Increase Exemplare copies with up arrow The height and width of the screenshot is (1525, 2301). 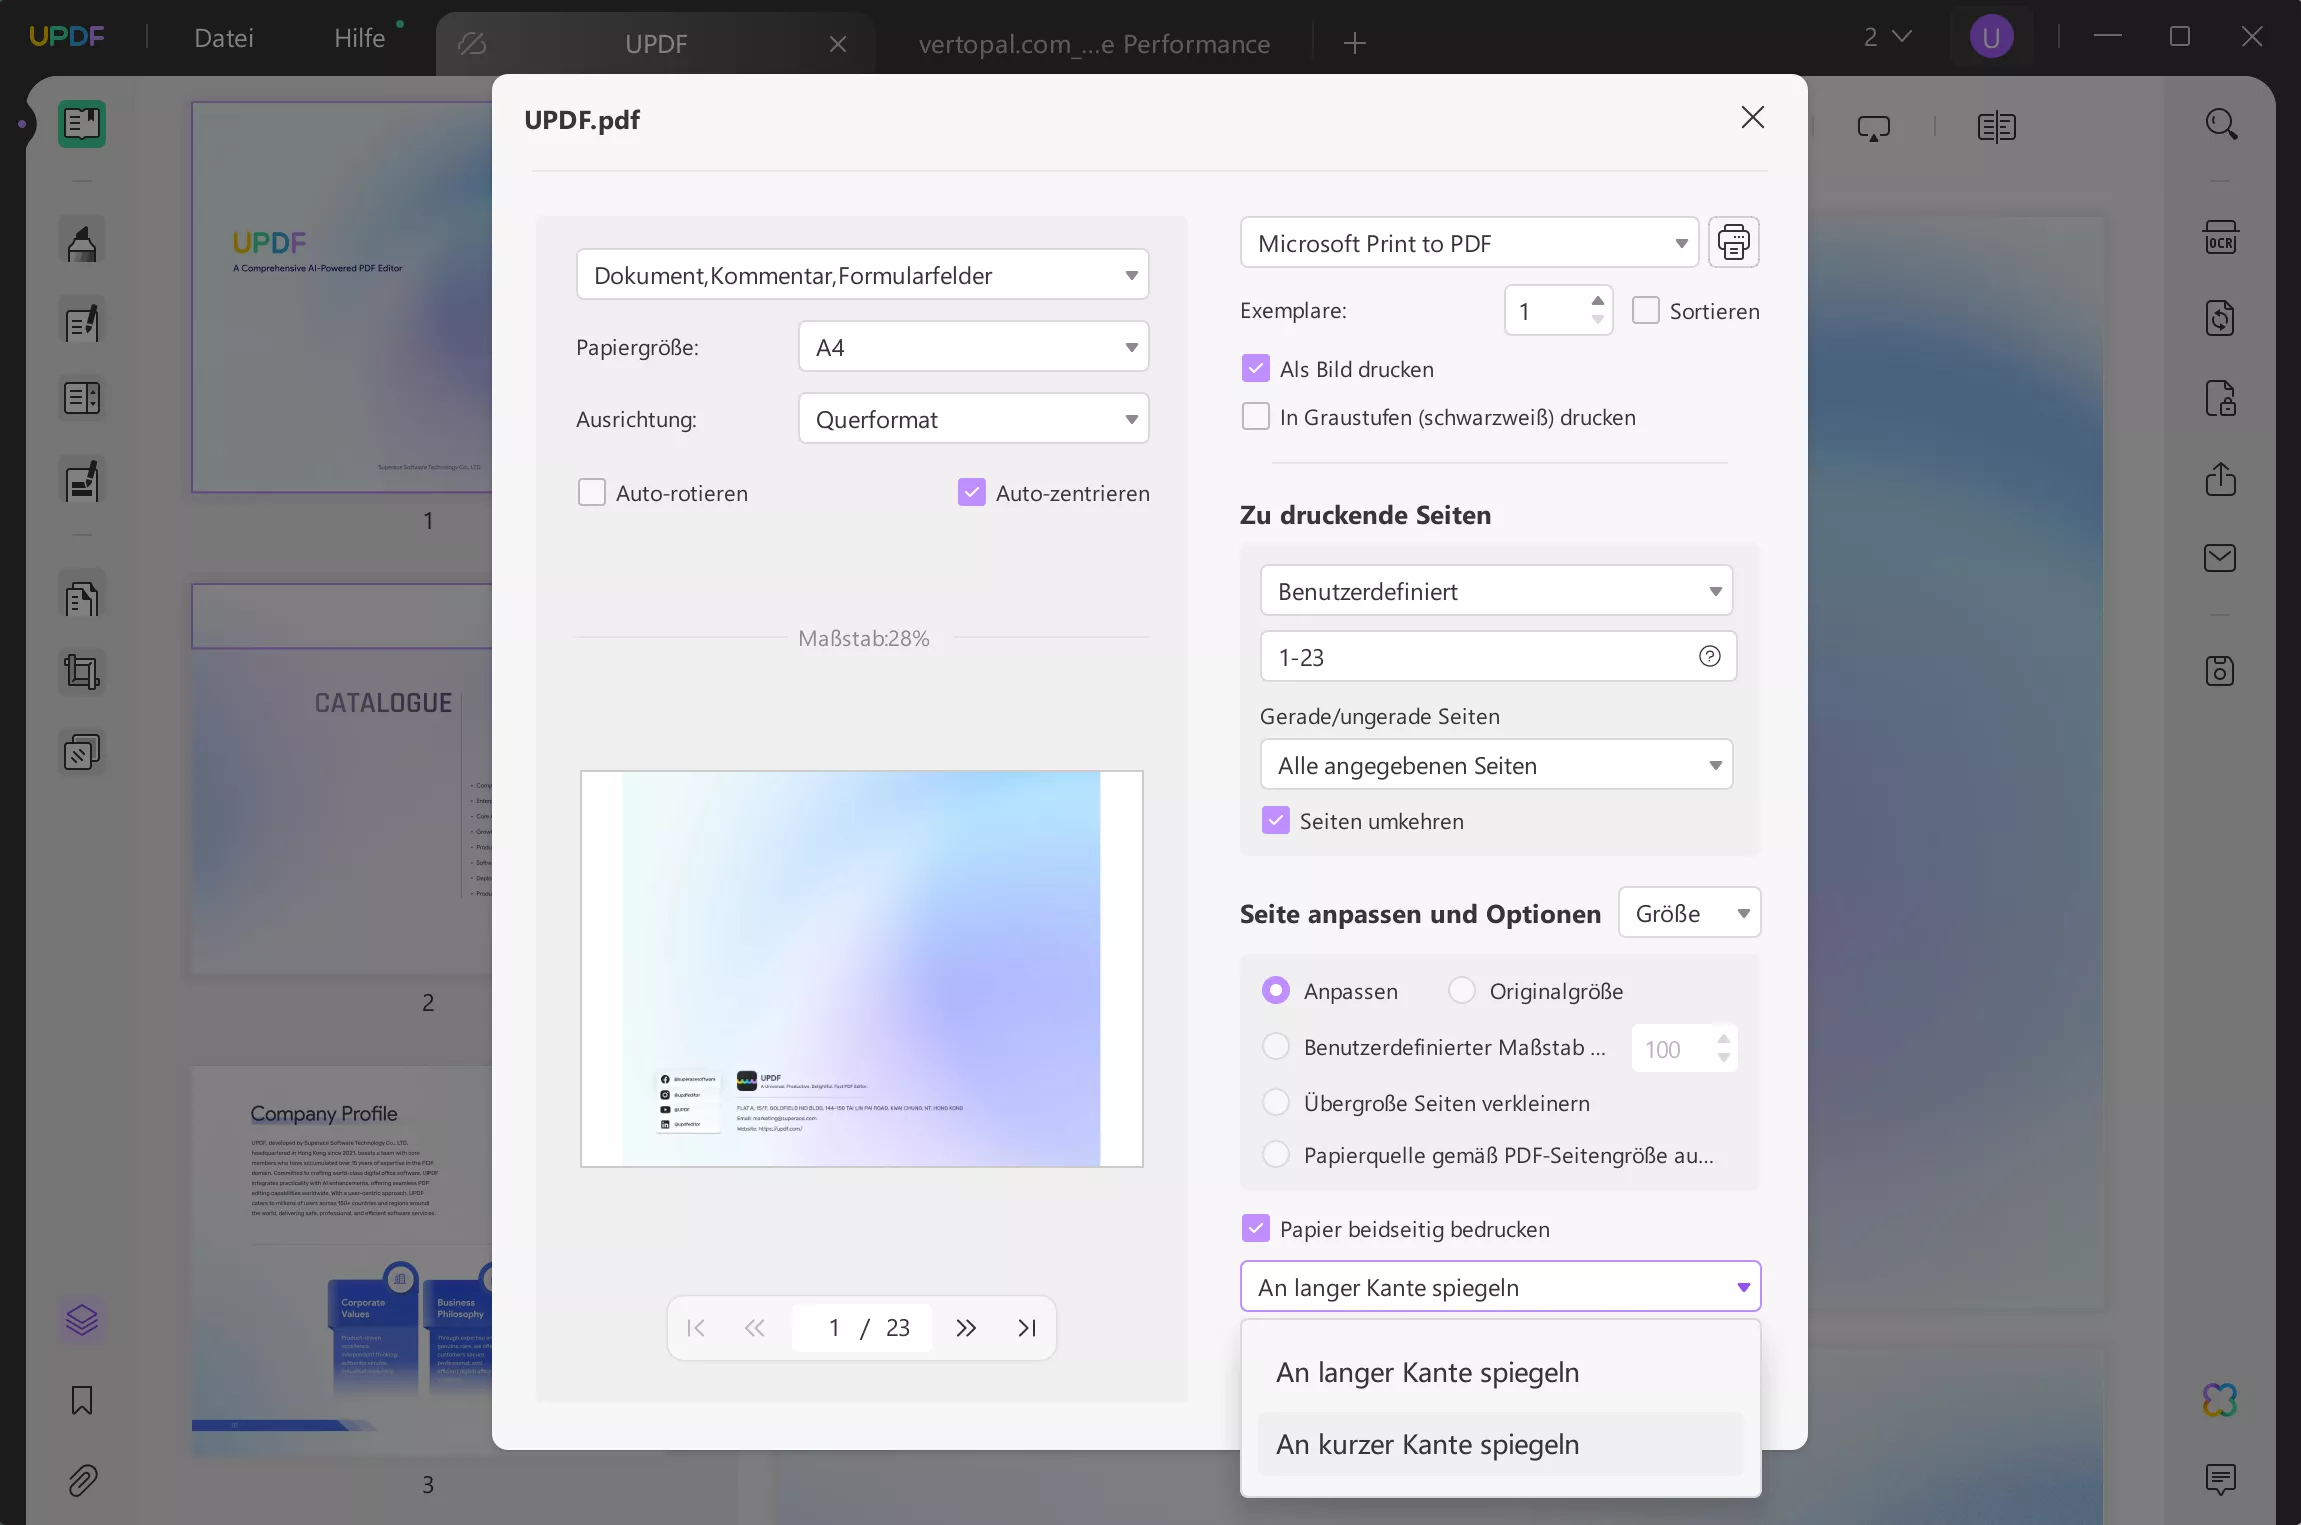click(1597, 301)
